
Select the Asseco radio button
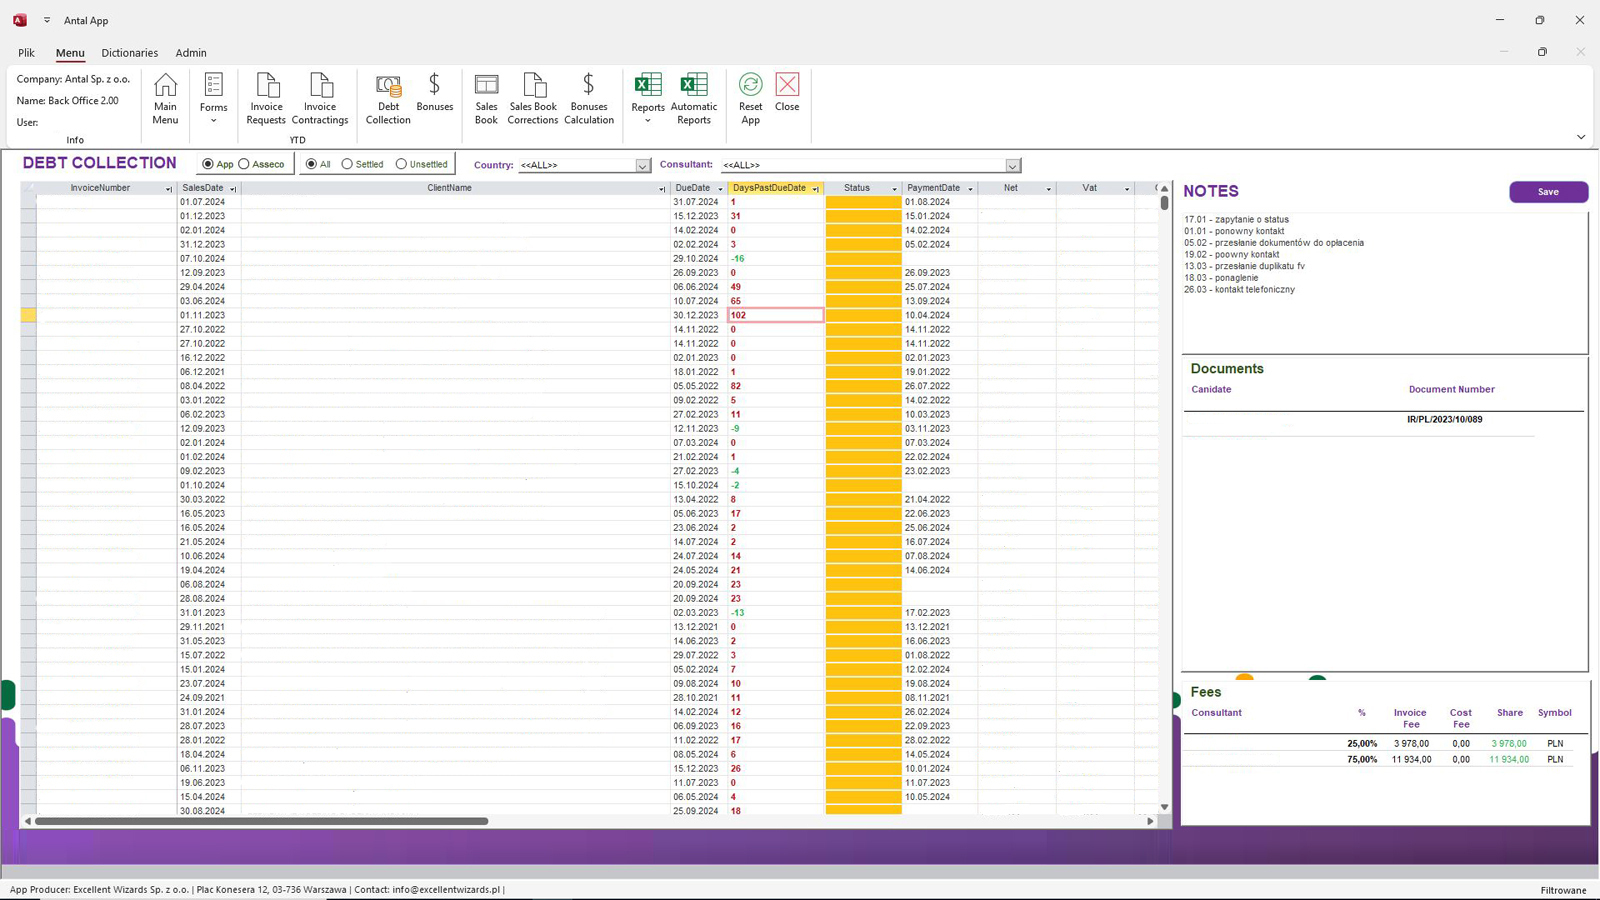pyautogui.click(x=245, y=164)
